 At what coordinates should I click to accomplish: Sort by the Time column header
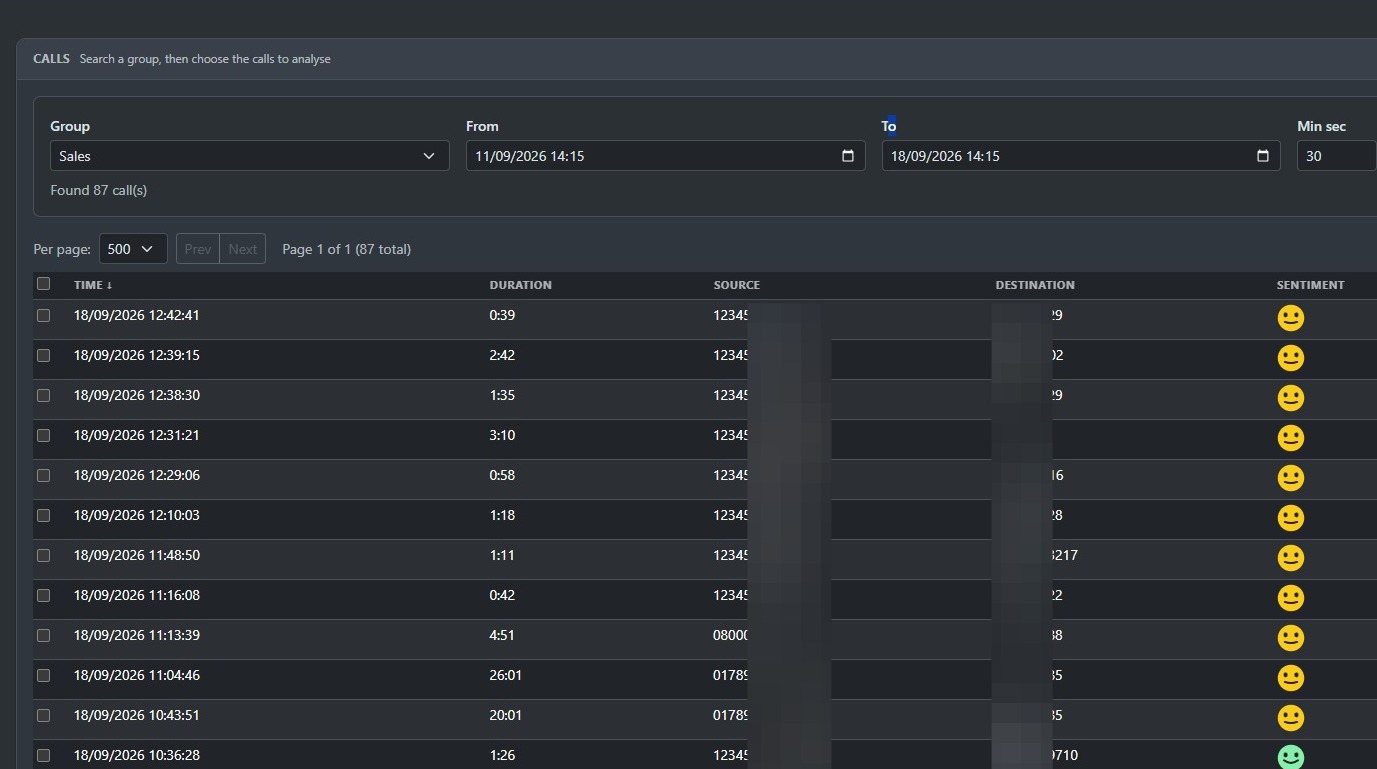point(93,285)
